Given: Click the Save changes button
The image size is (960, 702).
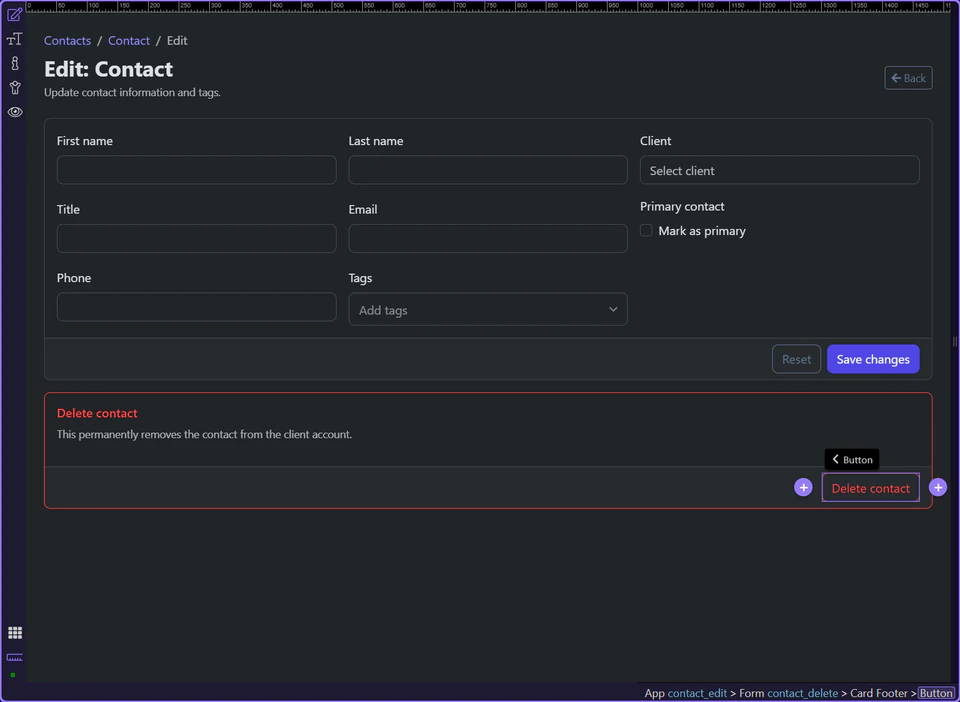Looking at the screenshot, I should (x=872, y=359).
